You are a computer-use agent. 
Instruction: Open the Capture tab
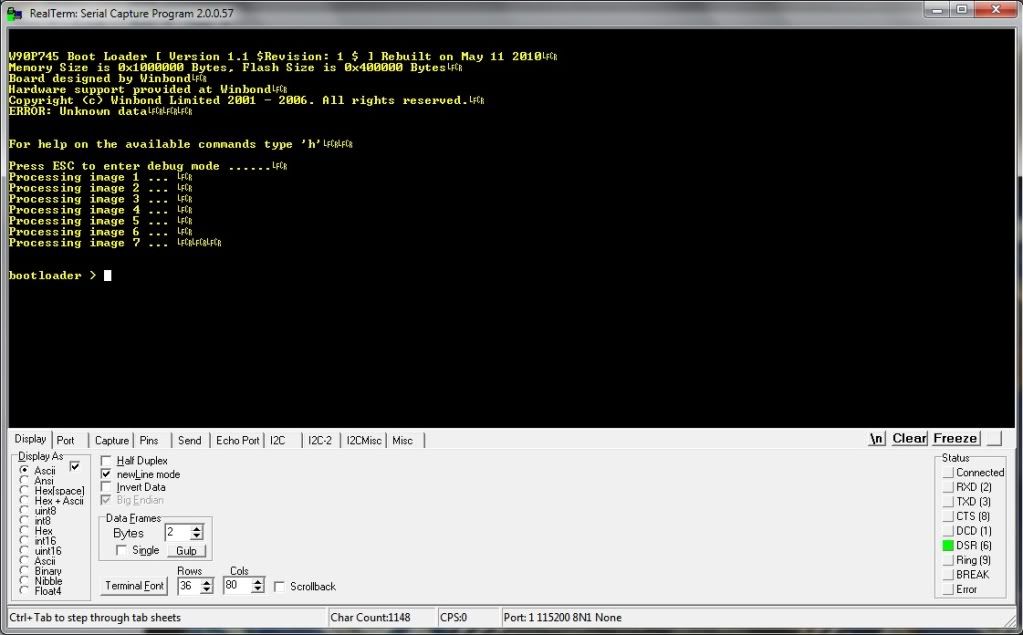click(112, 441)
